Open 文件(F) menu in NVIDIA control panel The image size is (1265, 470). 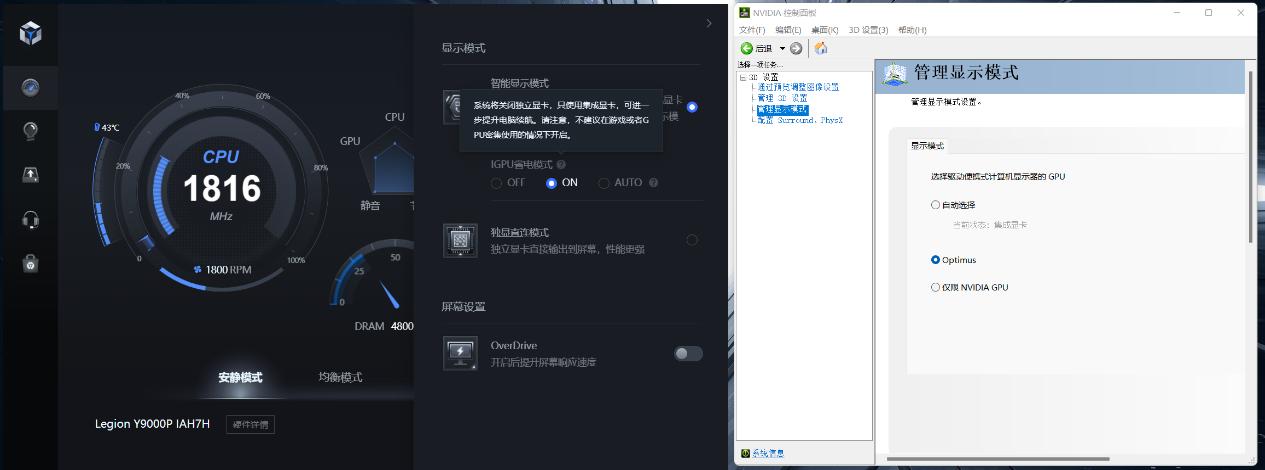pyautogui.click(x=752, y=30)
